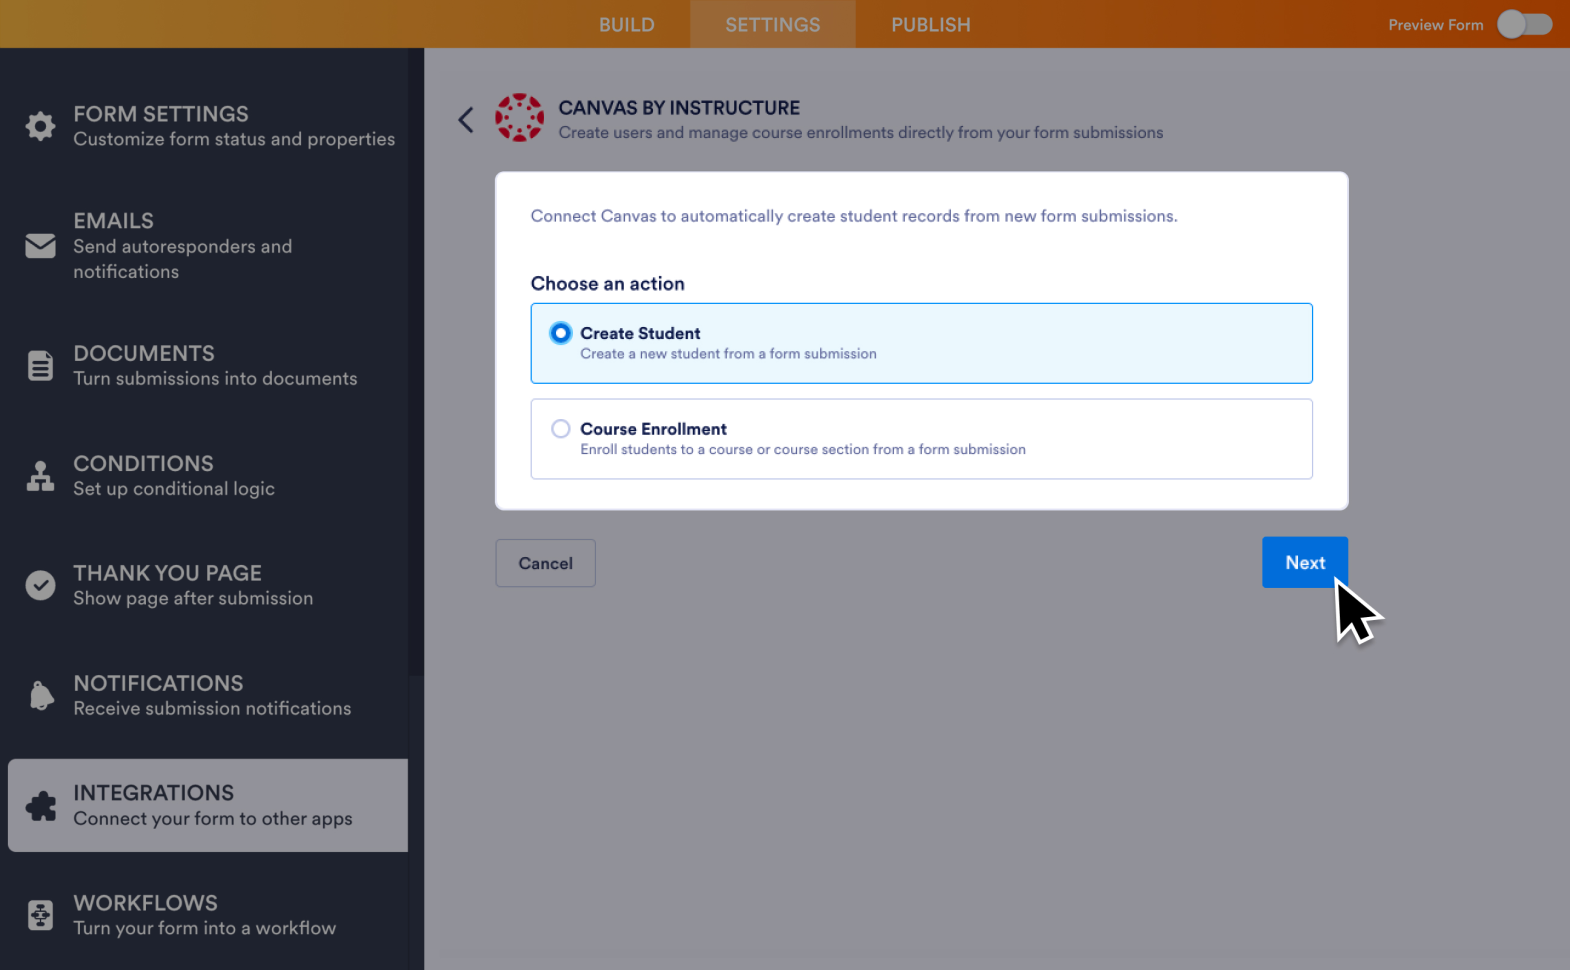Click the 'Choose an action' heading
The image size is (1570, 970).
pyautogui.click(x=608, y=284)
